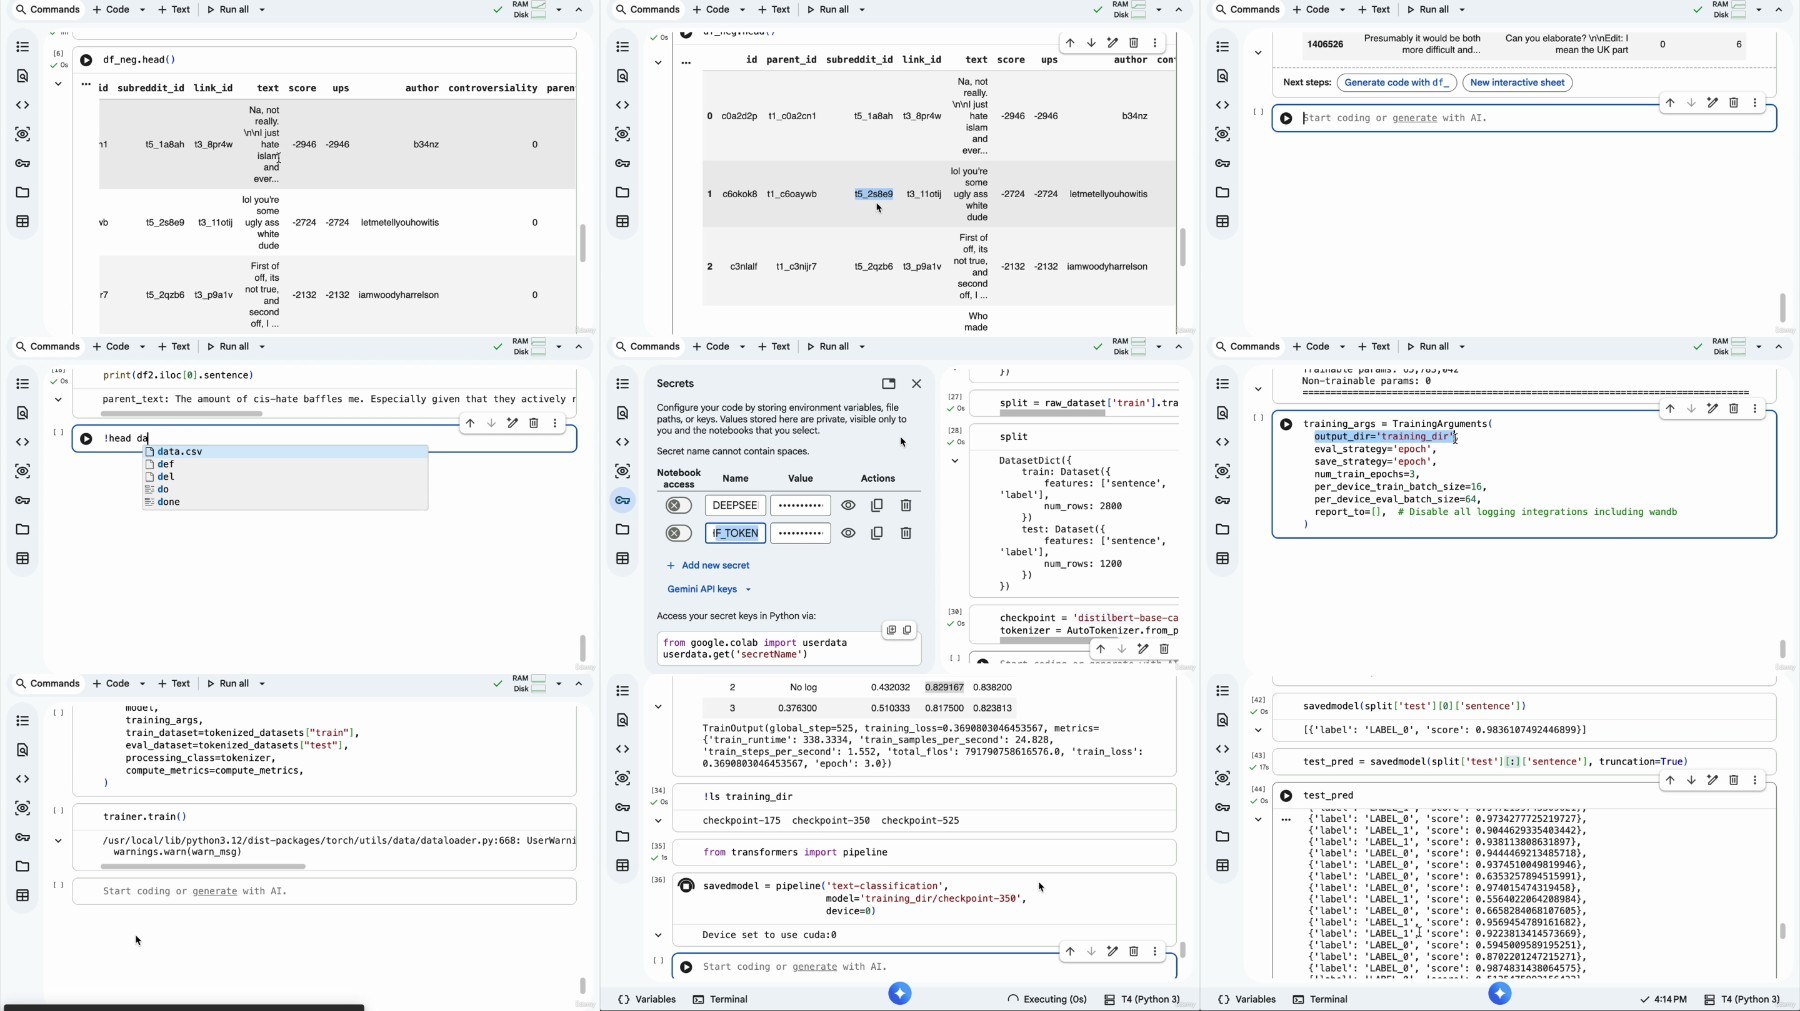The image size is (1800, 1011).
Task: Open Gemini beside the '4:14 PM' status
Action: 1499,993
